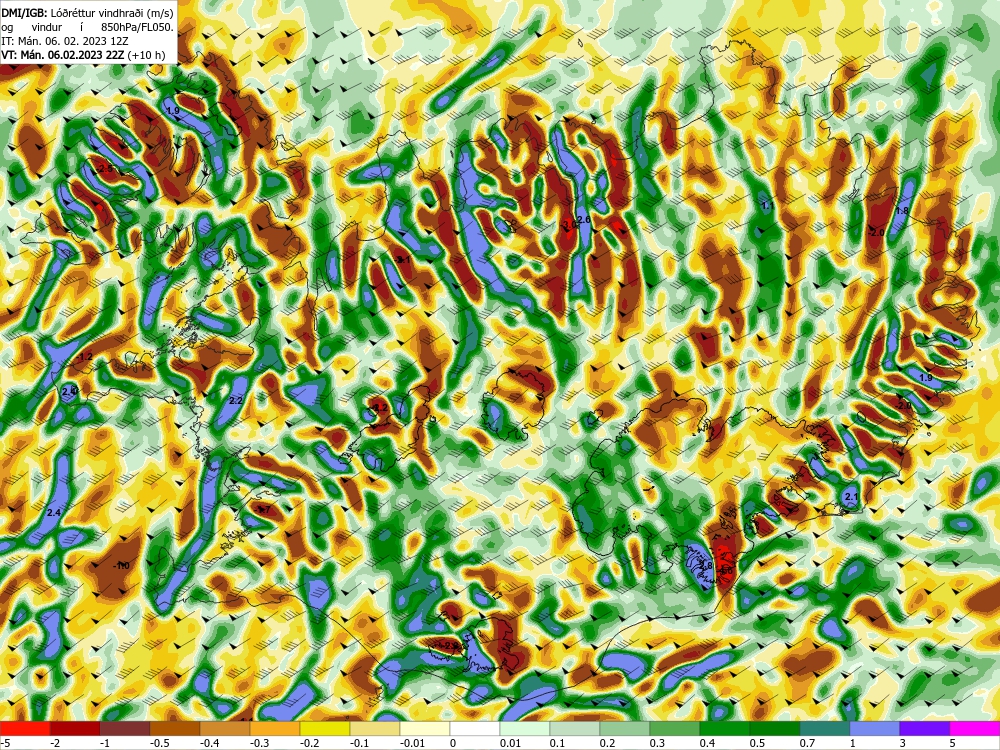This screenshot has width=1000, height=750.
Task: Select the teal legend swatch labeled 0.7
Action: tap(825, 728)
